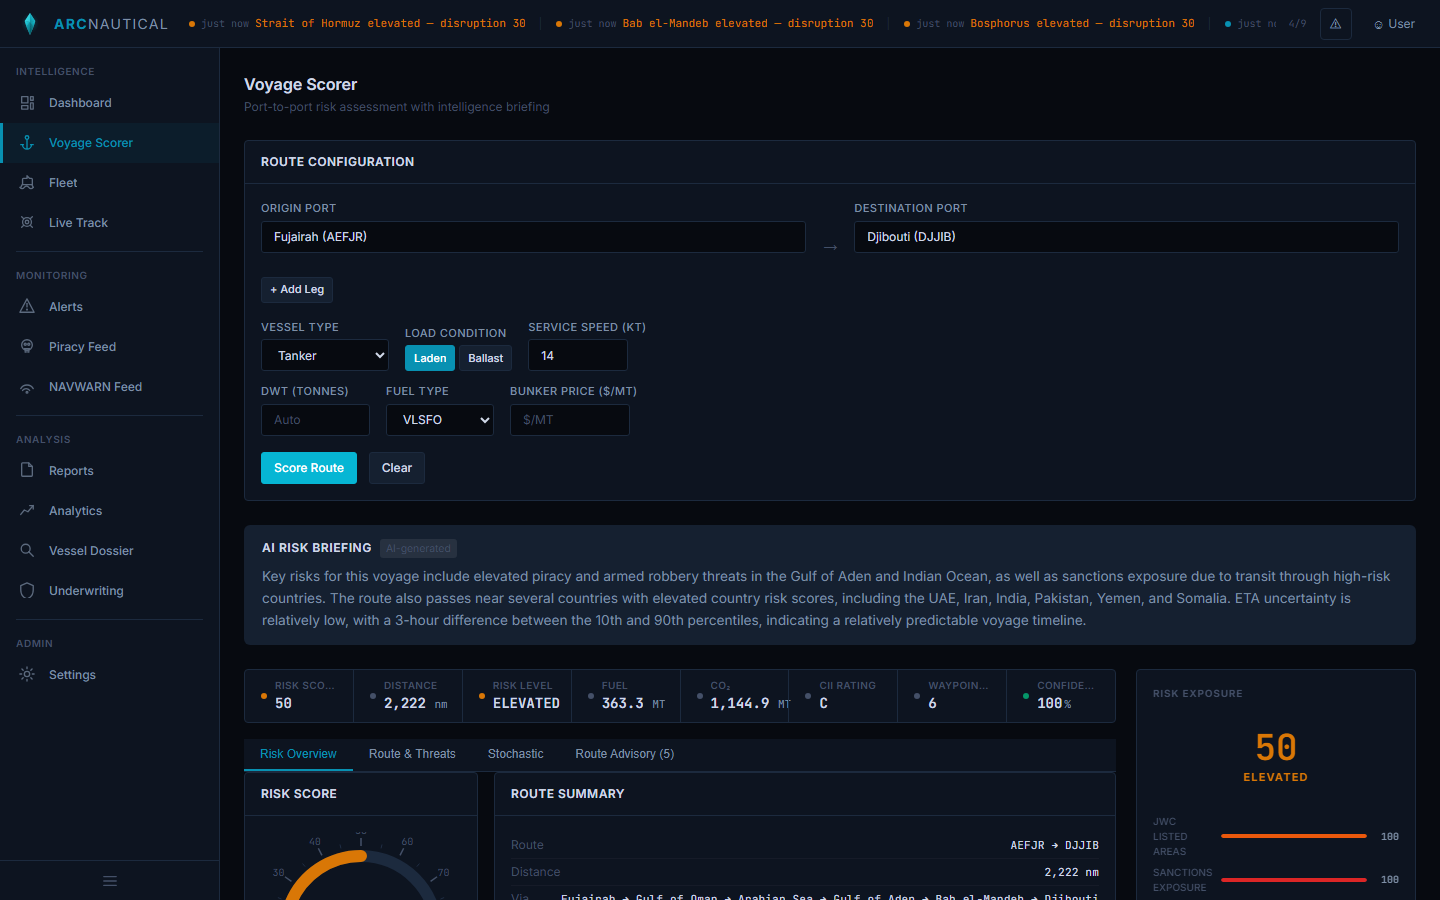Click the Destination Port field showing Djibouti
Screen dimensions: 1440x900
click(x=1126, y=237)
